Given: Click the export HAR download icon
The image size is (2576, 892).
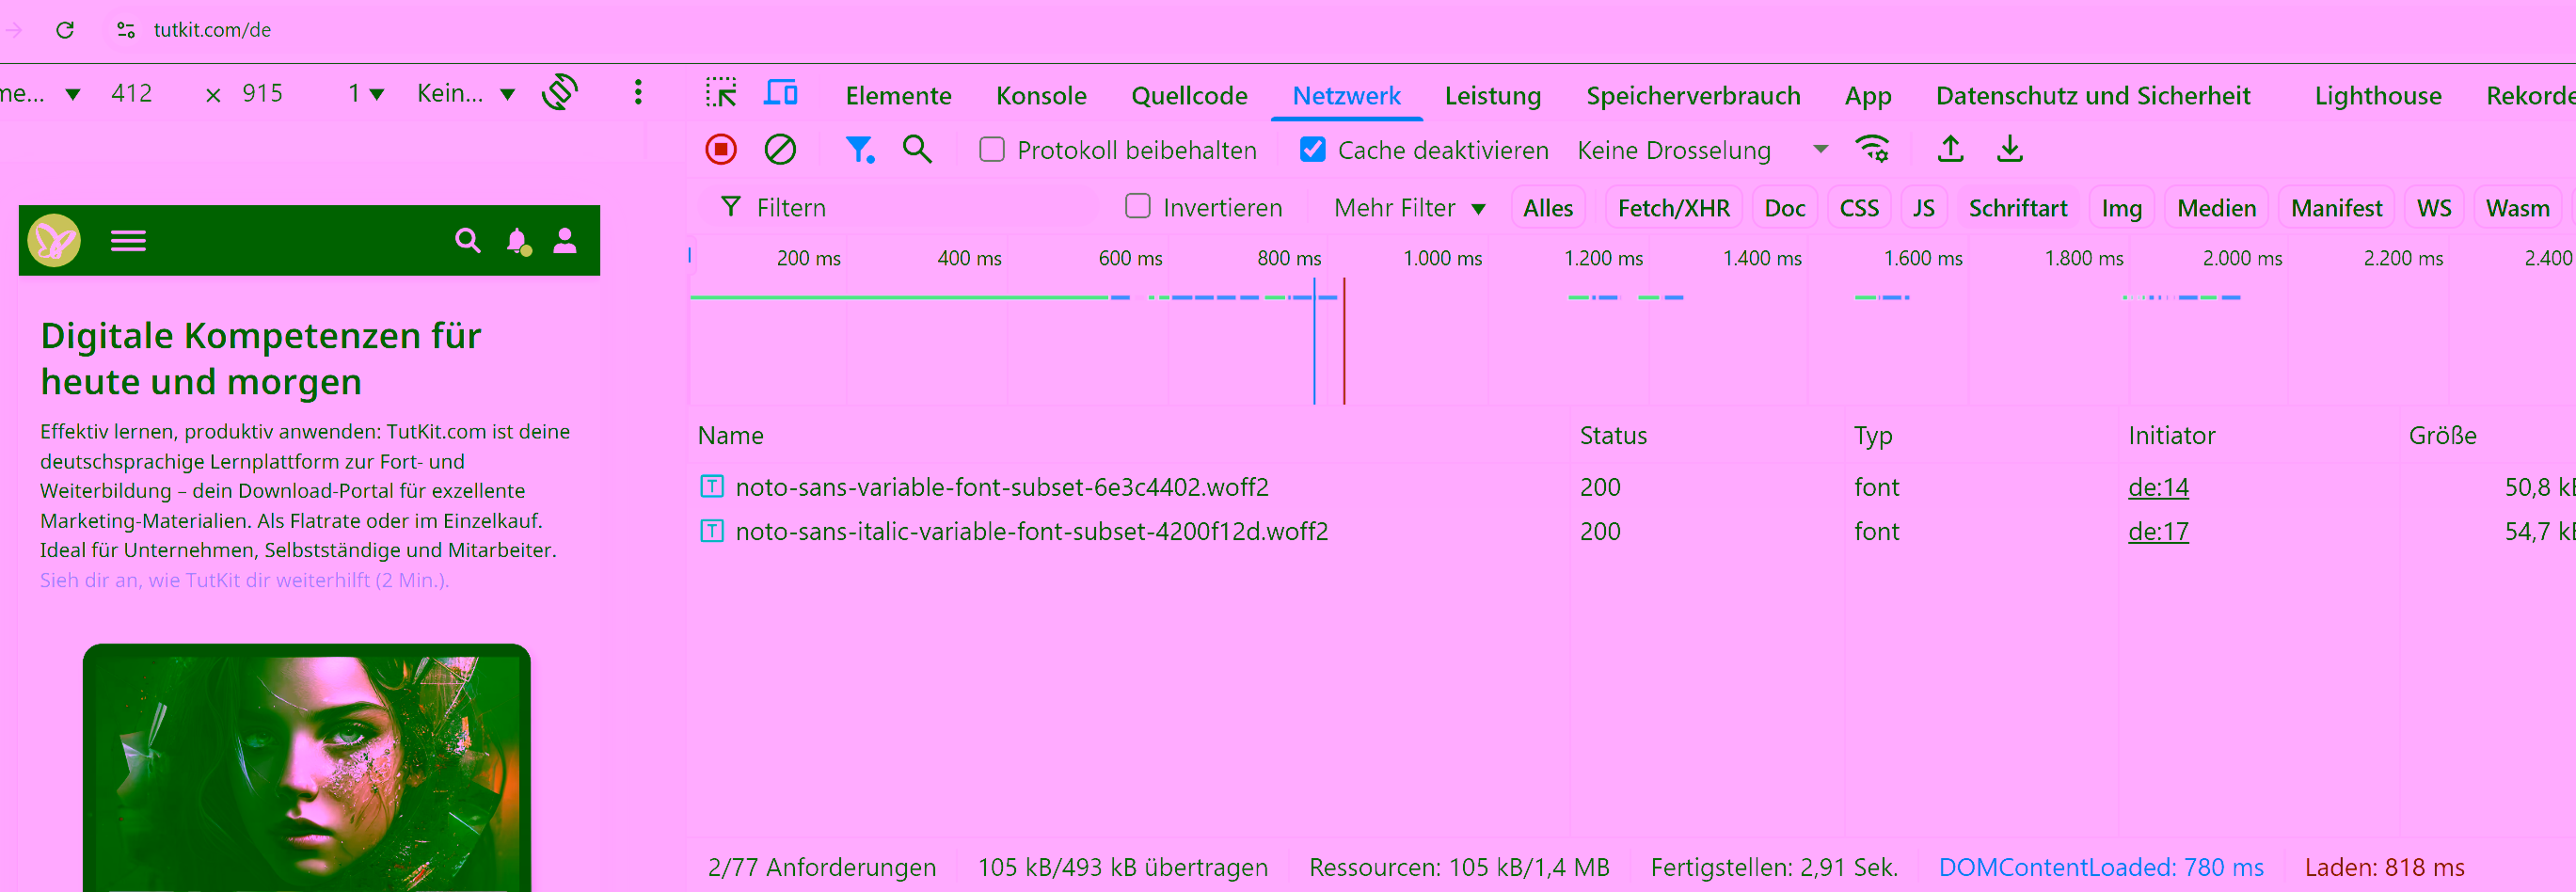Looking at the screenshot, I should (2010, 150).
